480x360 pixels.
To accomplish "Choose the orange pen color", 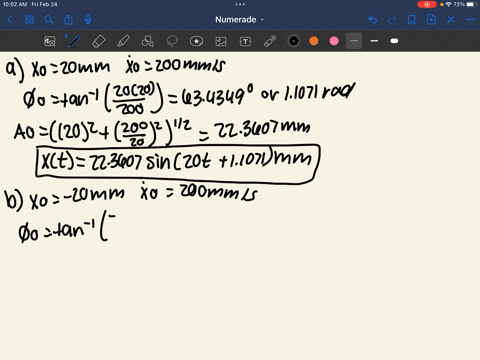I will coord(314,41).
